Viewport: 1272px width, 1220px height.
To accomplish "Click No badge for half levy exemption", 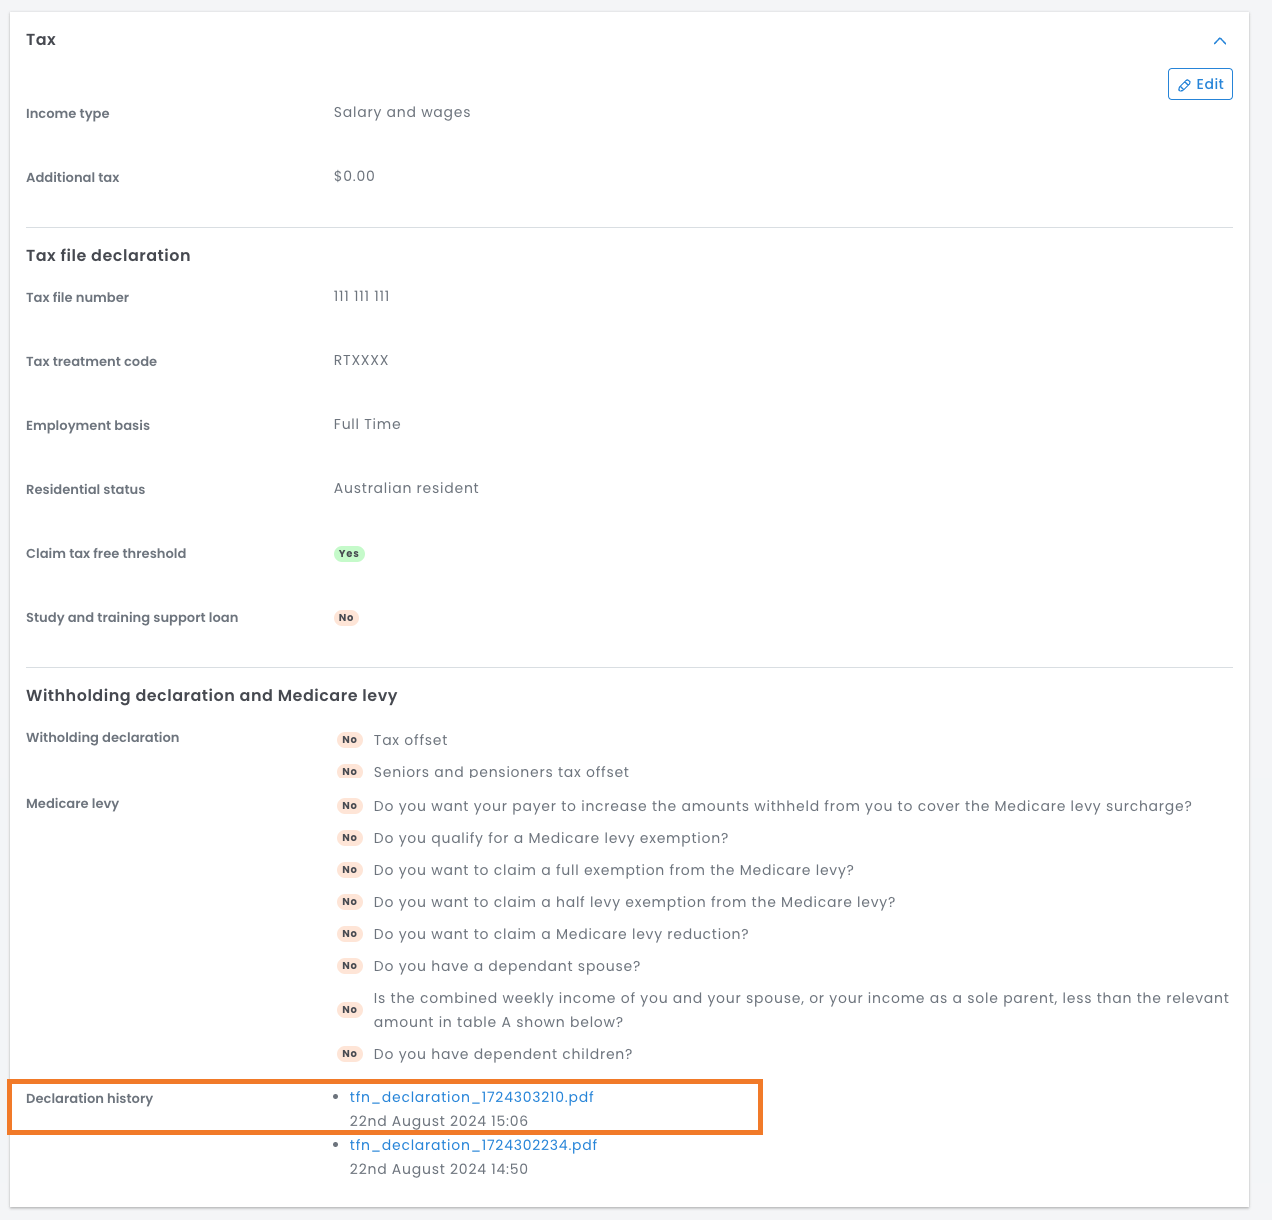I will coord(349,902).
